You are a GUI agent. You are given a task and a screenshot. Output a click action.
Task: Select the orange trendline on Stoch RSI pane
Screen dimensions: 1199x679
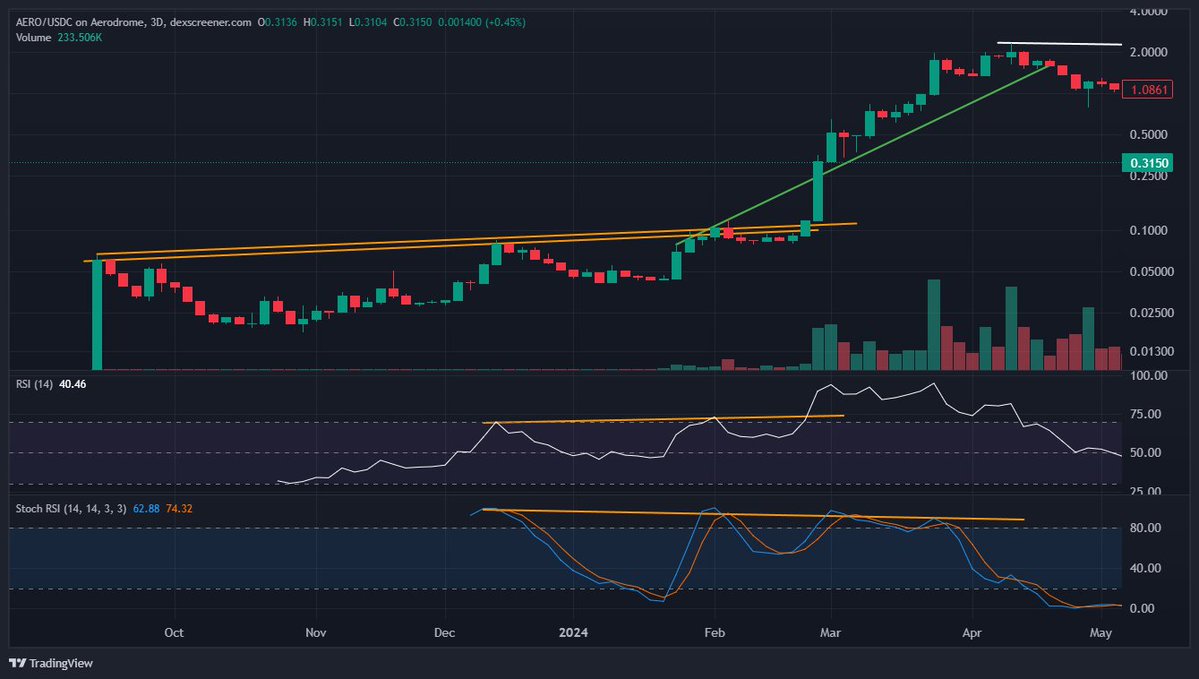[x=750, y=514]
